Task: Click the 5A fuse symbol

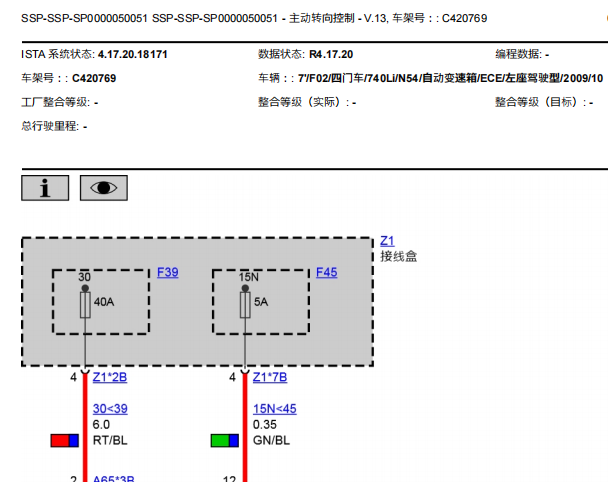Action: point(245,305)
